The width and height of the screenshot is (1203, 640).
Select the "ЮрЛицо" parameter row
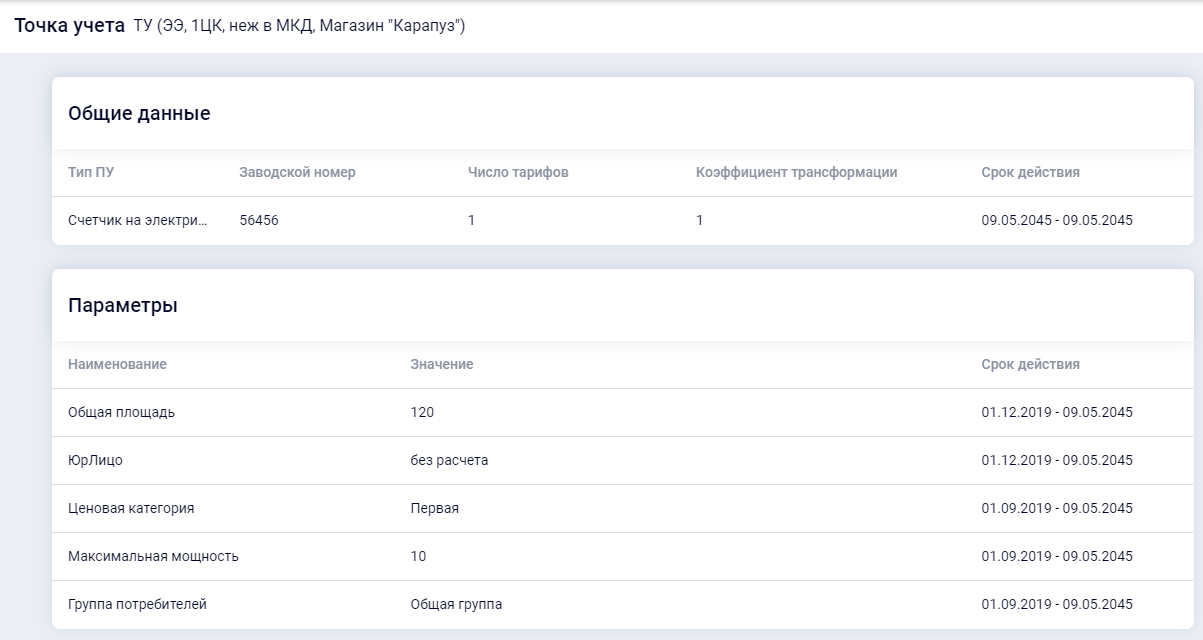95,460
